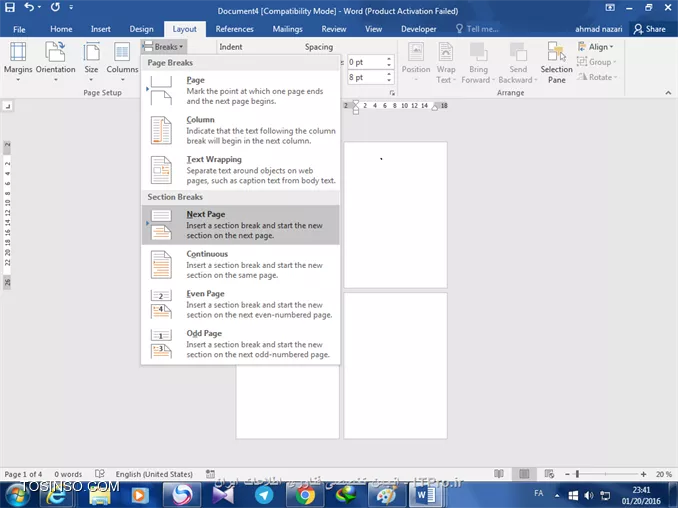
Task: Click the proofing check status icon
Action: 100,474
